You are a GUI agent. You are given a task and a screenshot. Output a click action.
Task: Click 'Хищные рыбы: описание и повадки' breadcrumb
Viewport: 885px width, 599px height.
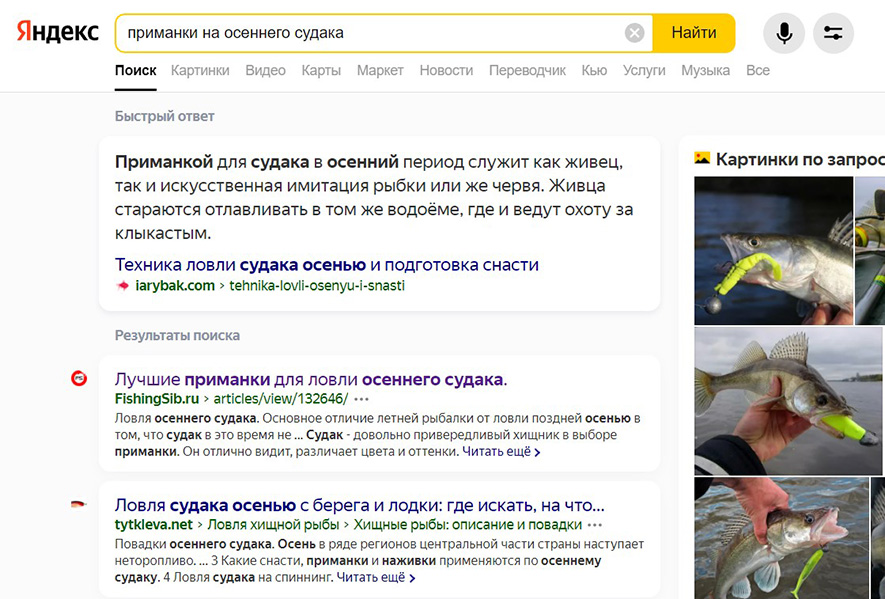point(467,525)
